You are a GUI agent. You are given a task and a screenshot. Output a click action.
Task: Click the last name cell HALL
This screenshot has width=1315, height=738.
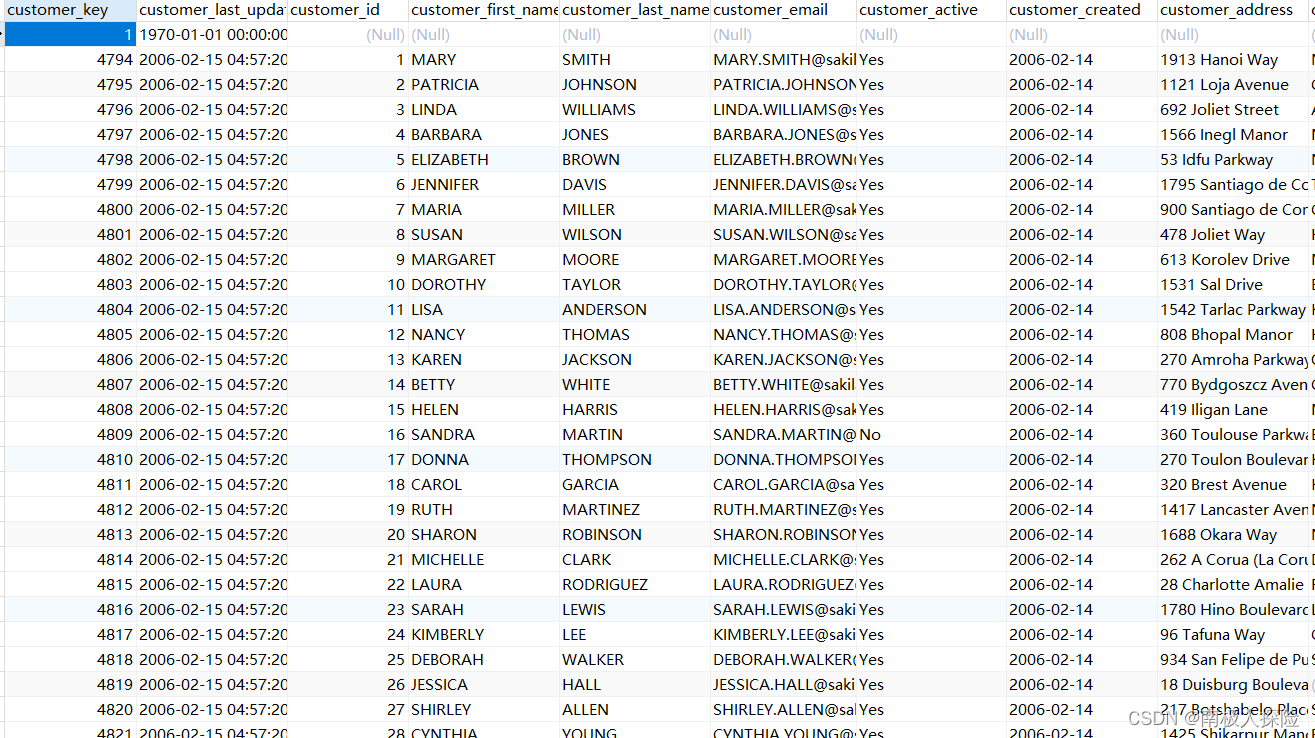[x=635, y=684]
